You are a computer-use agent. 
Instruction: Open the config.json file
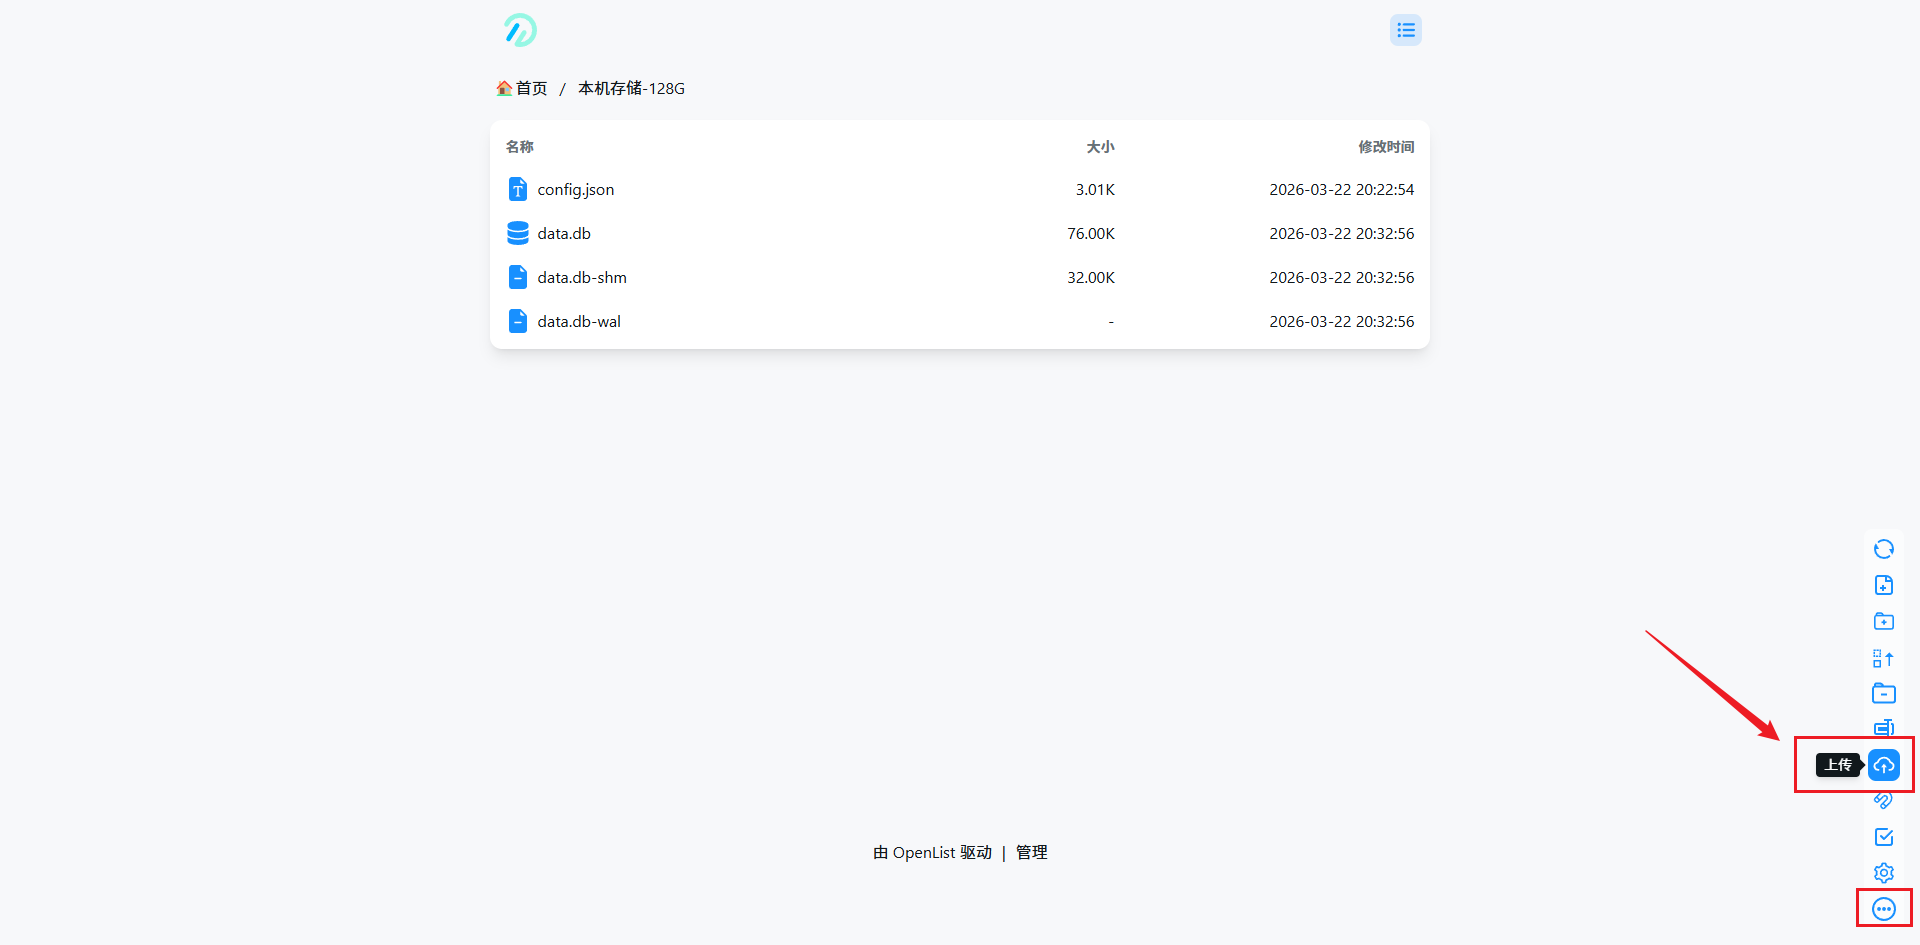575,189
